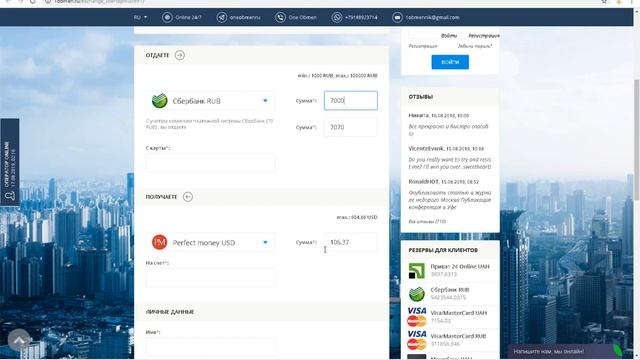Open the Perfect money USD dropdown
This screenshot has width=640, height=360.
(211, 242)
